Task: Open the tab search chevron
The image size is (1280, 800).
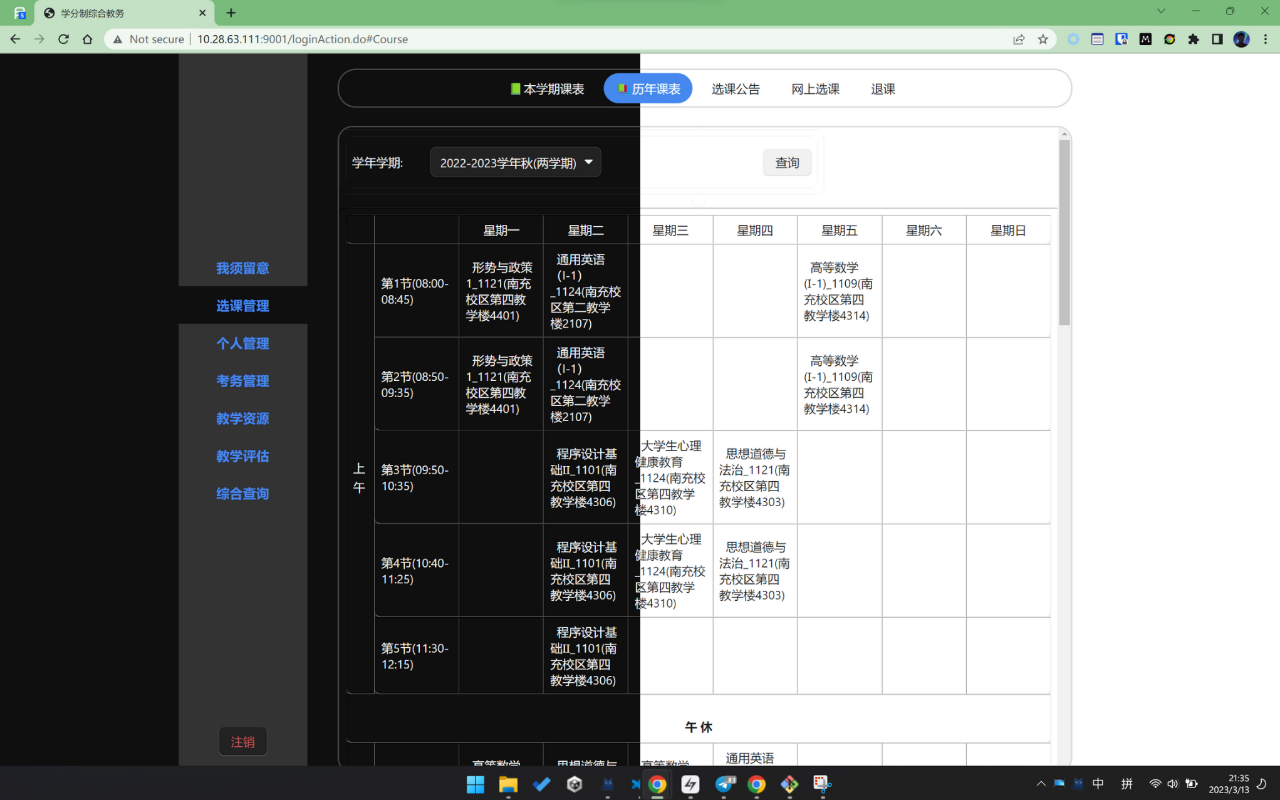Action: 1161,11
